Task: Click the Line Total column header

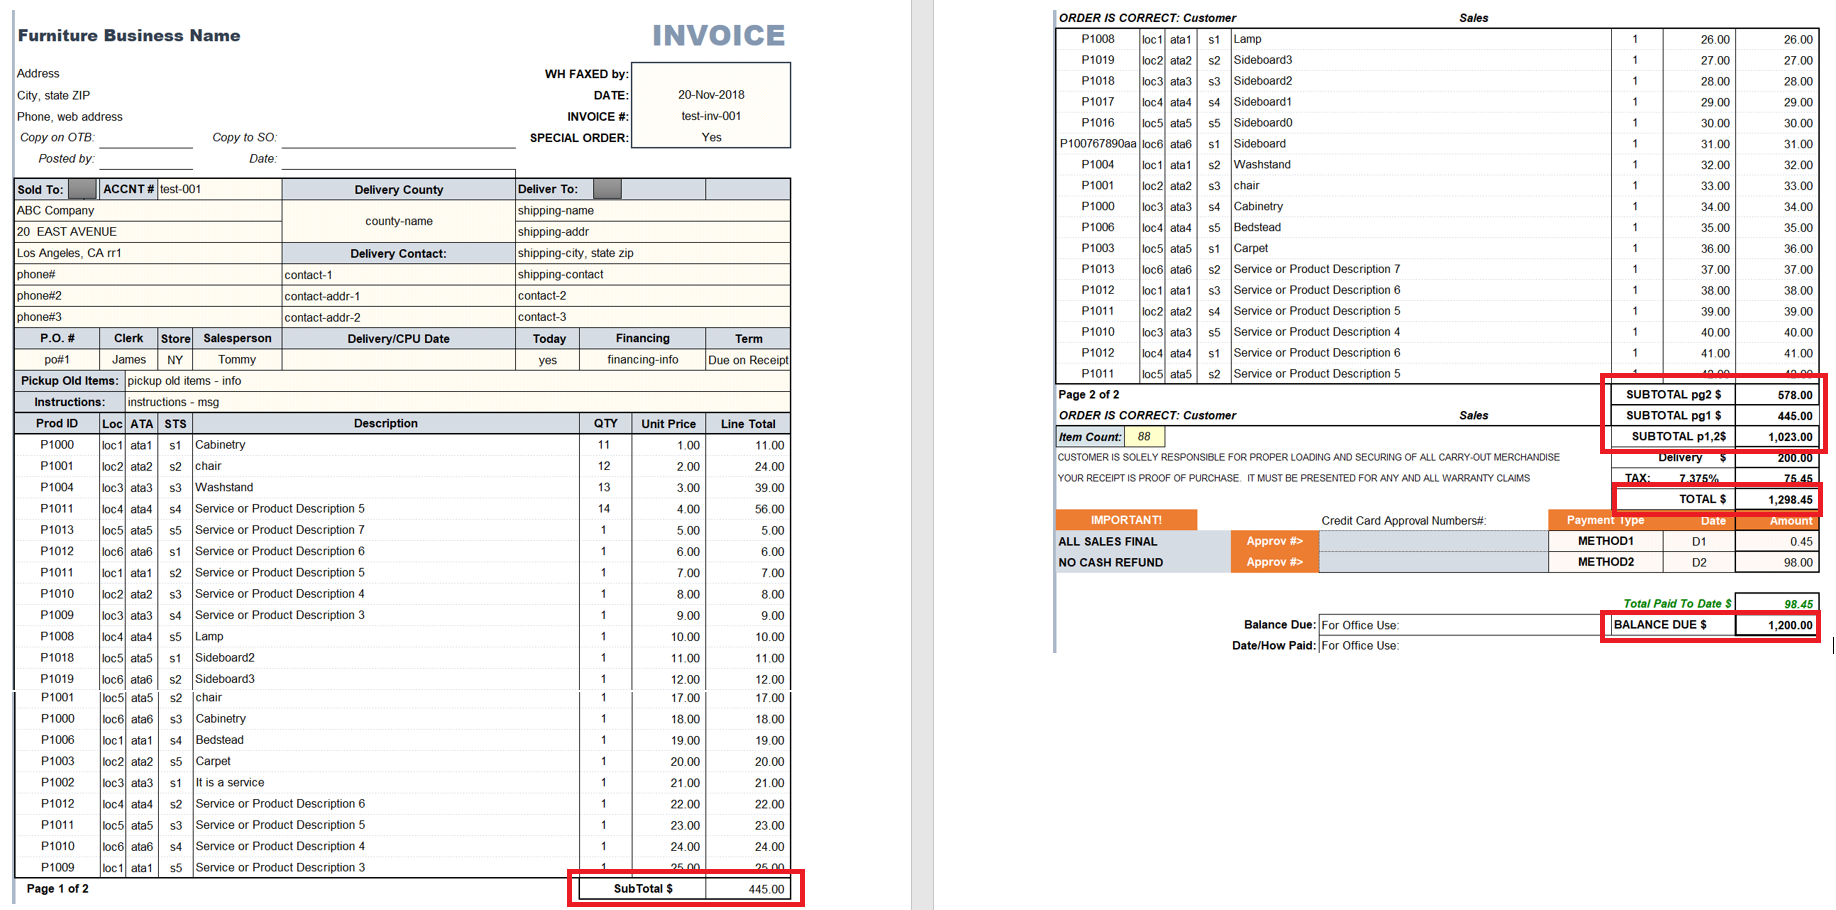Action: [x=748, y=424]
